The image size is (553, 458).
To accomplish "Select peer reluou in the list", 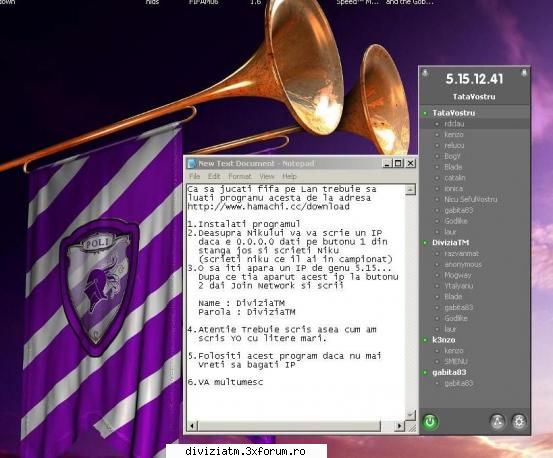I will pyautogui.click(x=474, y=145).
